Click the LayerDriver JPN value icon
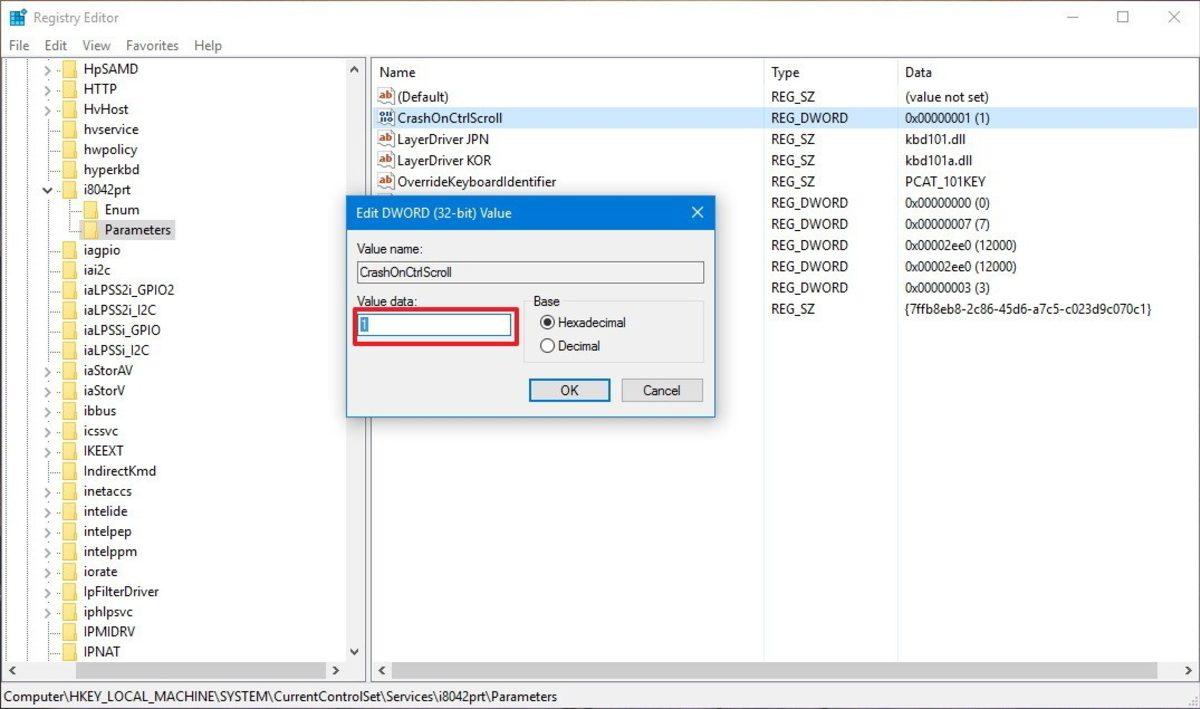This screenshot has width=1200, height=709. click(x=386, y=139)
